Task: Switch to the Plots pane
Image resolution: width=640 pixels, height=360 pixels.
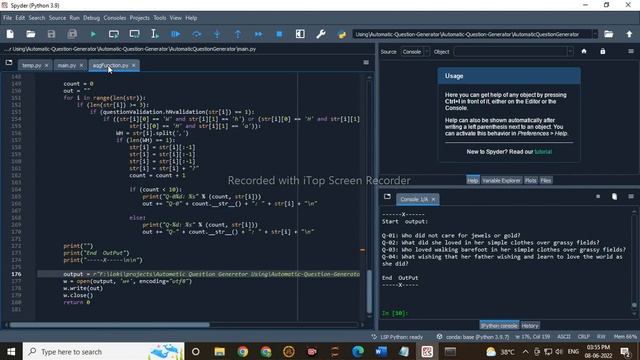Action: 531,180
